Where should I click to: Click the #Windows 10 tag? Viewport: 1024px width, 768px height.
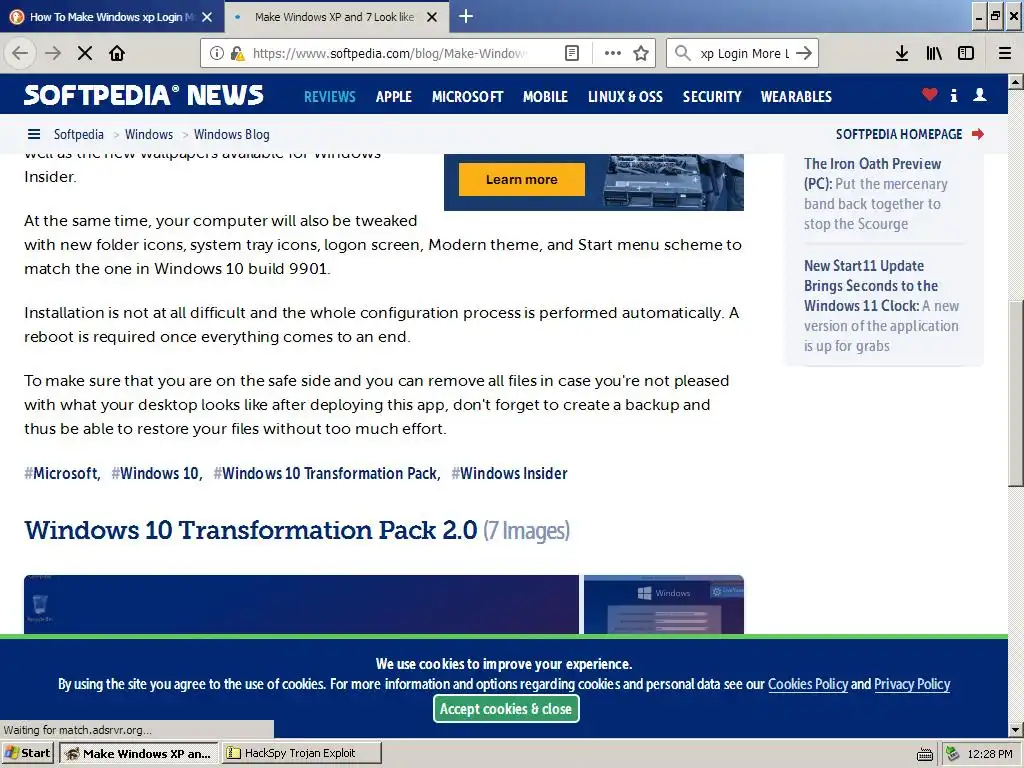pos(157,473)
